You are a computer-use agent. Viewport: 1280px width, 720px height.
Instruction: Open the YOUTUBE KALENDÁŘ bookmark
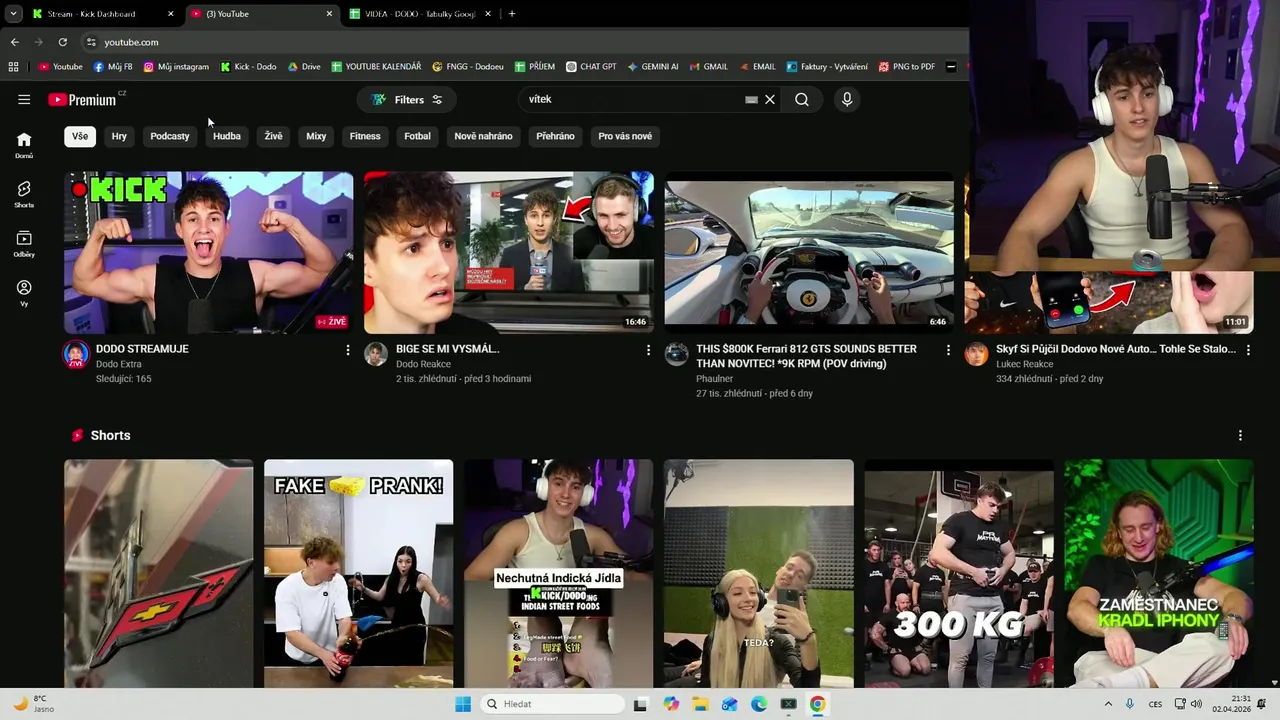point(376,67)
